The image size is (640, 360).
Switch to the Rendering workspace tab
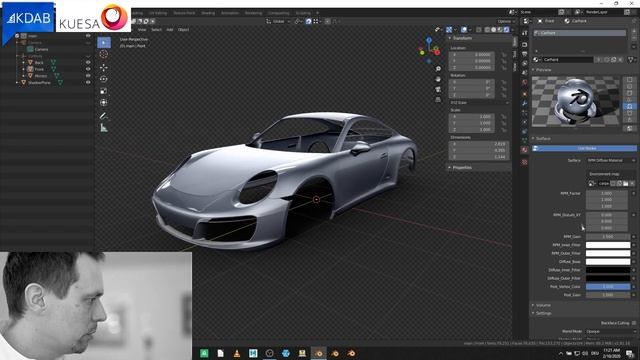253,13
